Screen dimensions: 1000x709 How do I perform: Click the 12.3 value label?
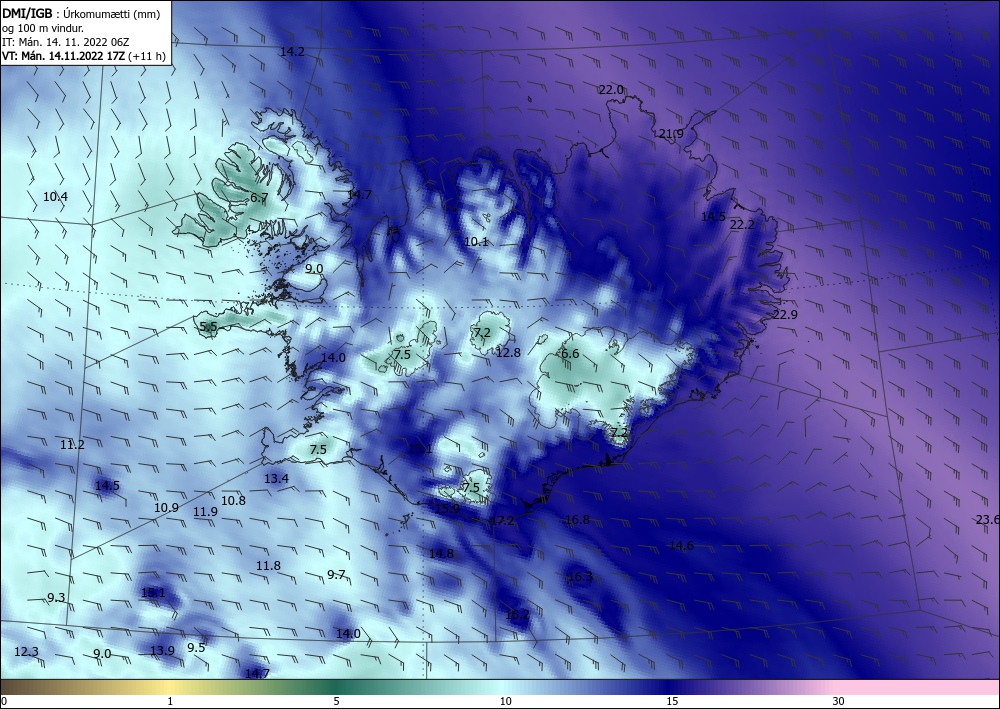pos(26,651)
